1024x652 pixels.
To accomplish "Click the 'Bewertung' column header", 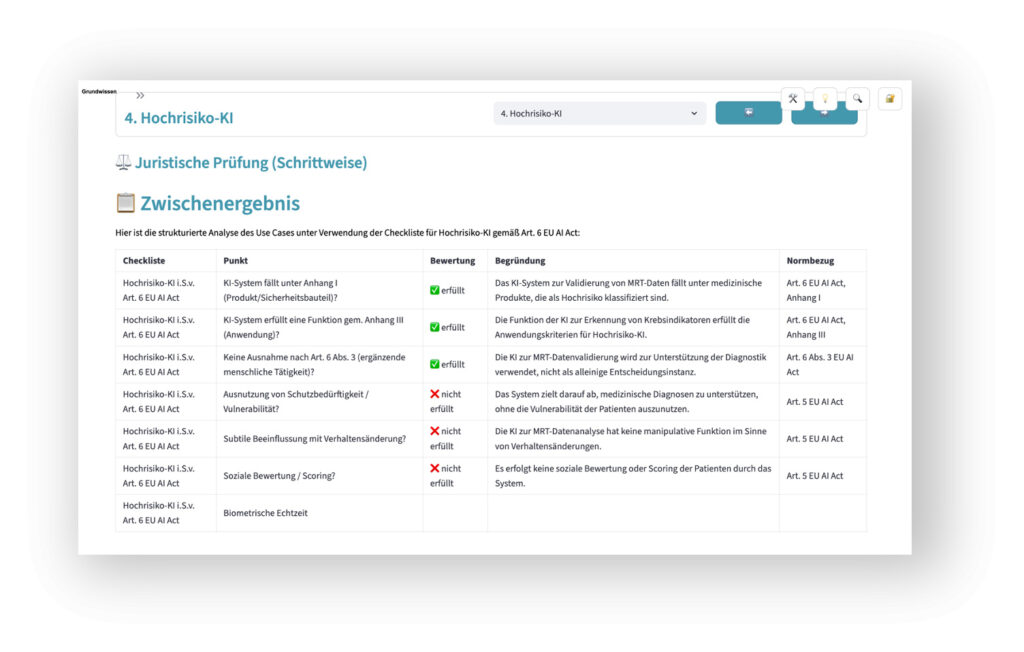I will 453,261.
